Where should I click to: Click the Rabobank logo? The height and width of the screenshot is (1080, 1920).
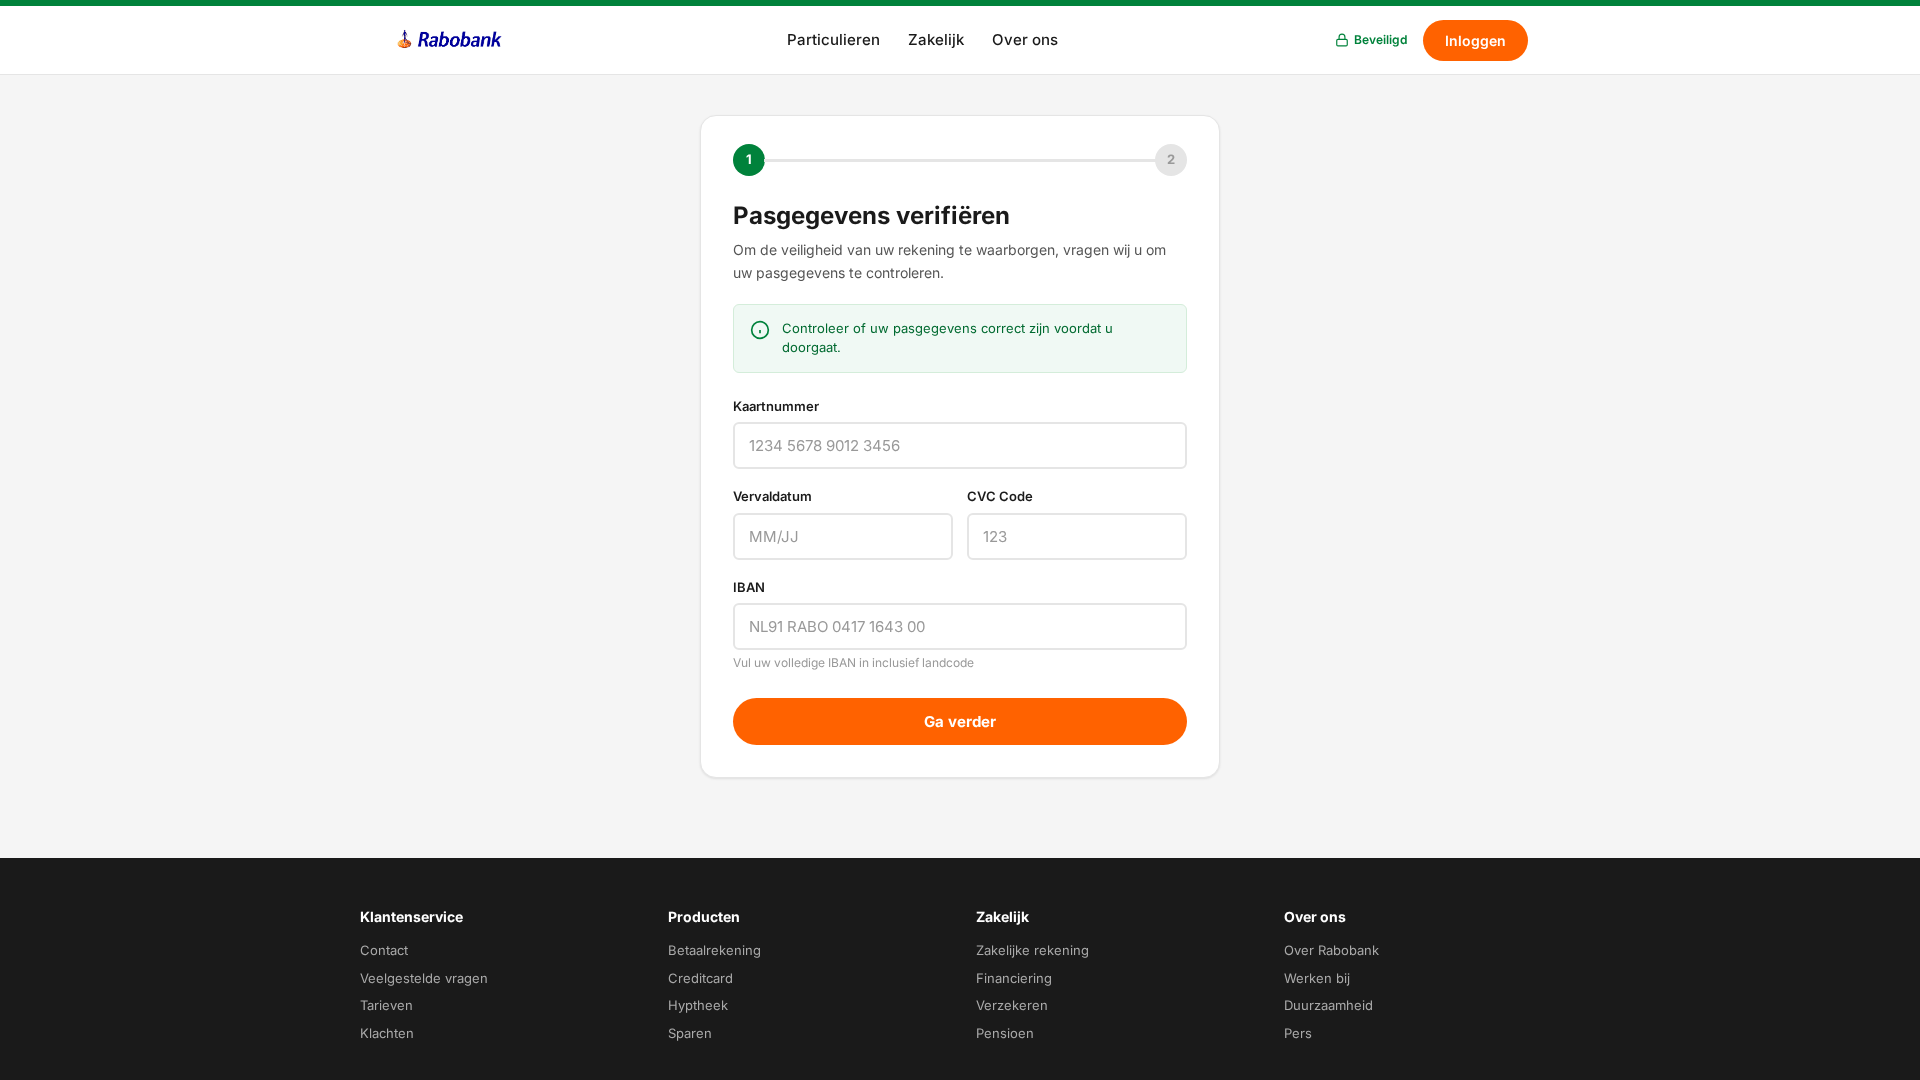tap(449, 40)
